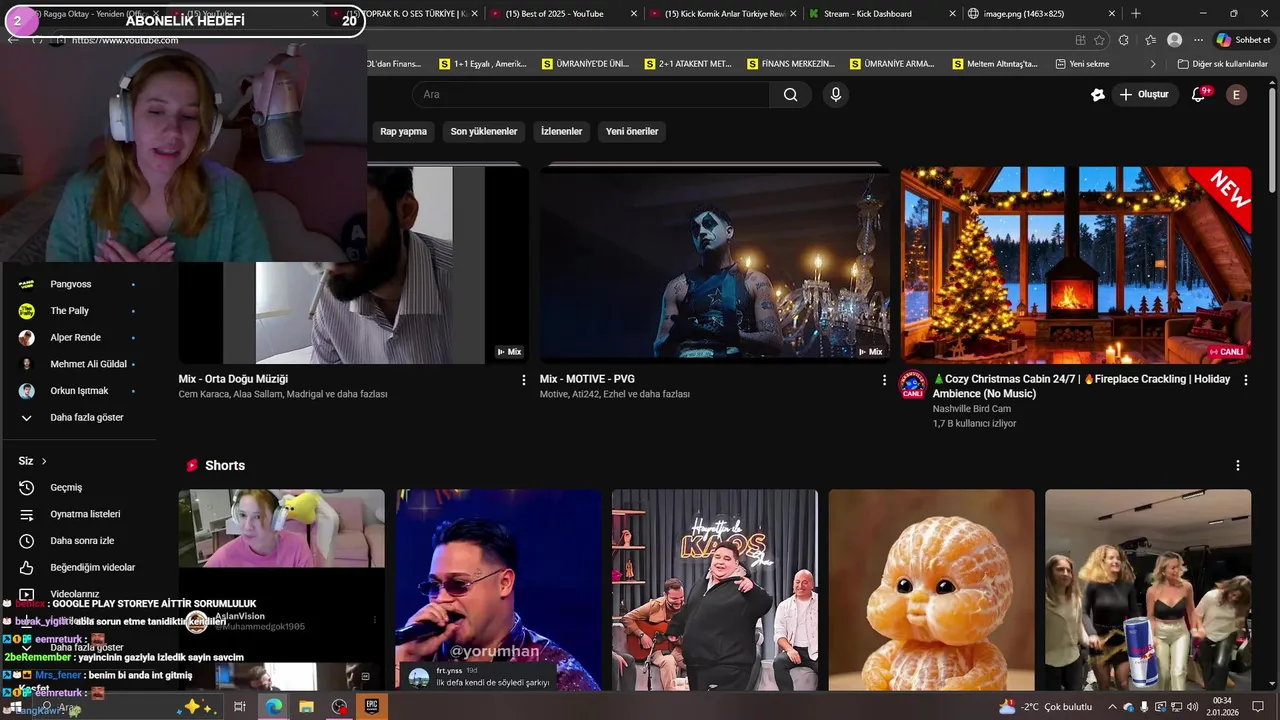Open options for Mix - MOTIVE - PVG
Image resolution: width=1280 pixels, height=720 pixels.
(884, 380)
